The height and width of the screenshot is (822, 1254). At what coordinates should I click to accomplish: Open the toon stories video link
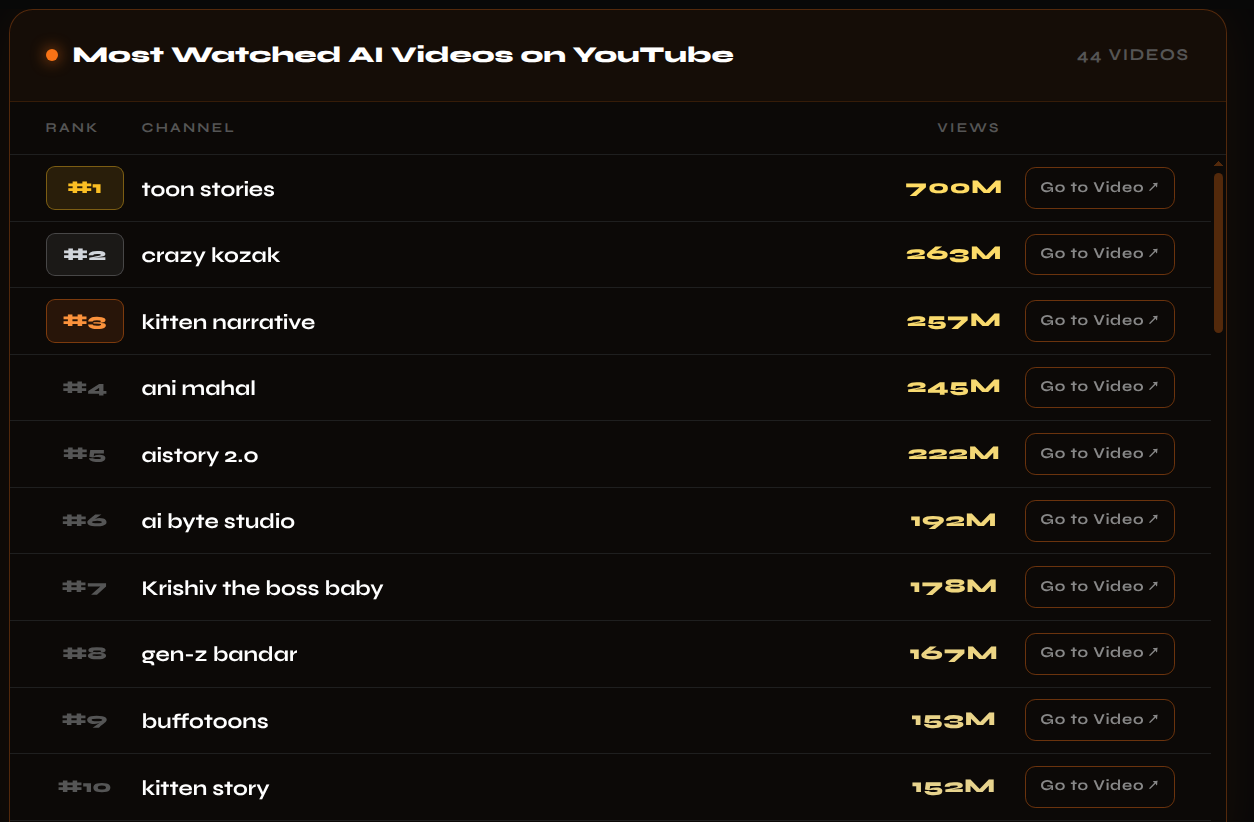click(x=1099, y=188)
